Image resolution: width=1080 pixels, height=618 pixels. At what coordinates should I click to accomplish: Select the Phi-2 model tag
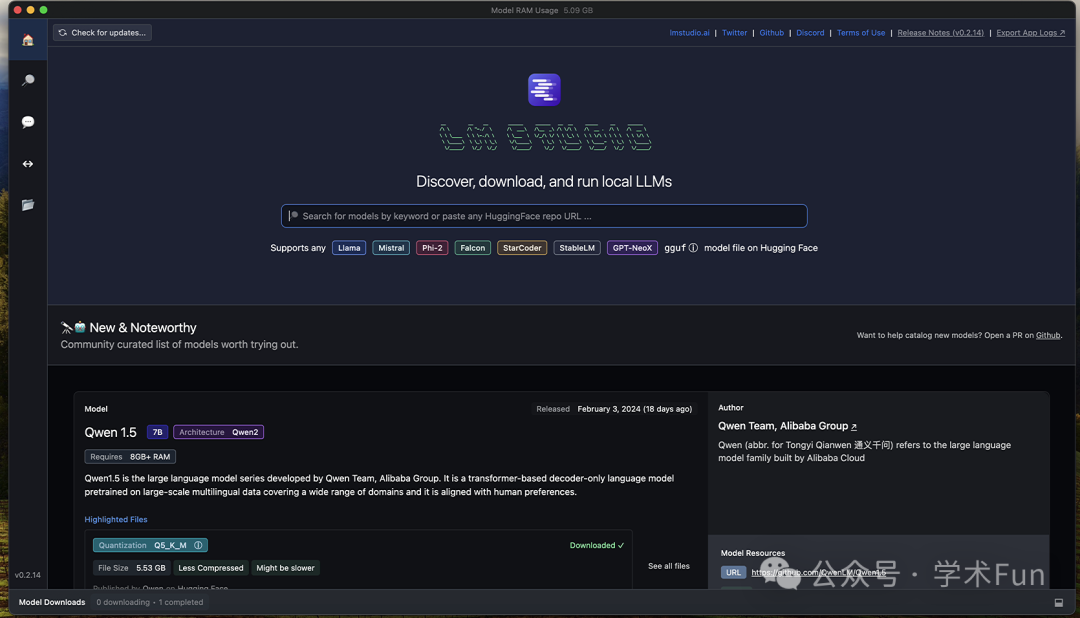click(432, 248)
